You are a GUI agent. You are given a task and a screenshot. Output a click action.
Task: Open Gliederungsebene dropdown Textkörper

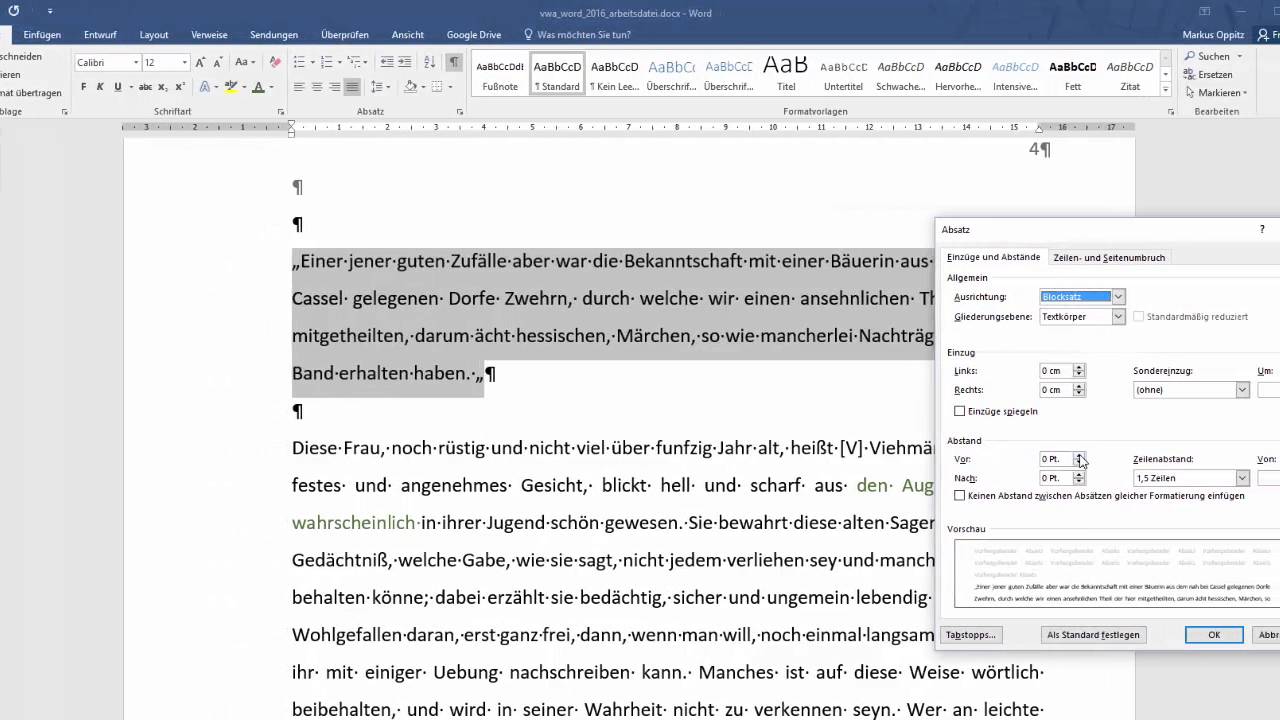(x=1118, y=316)
